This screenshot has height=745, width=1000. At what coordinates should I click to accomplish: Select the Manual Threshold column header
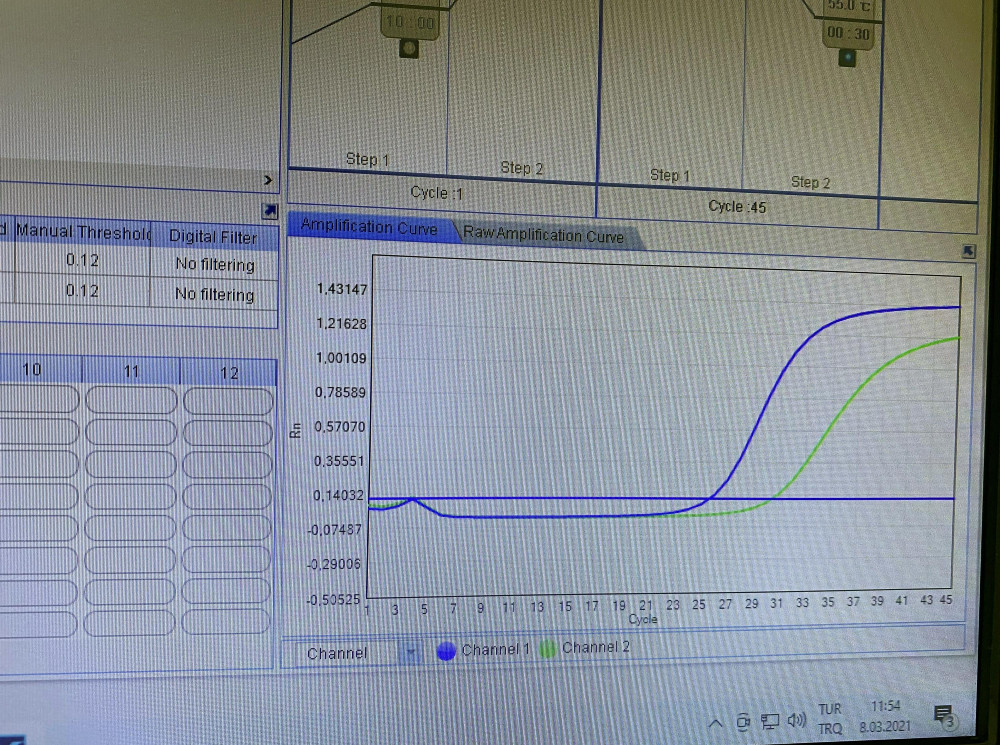pyautogui.click(x=82, y=232)
